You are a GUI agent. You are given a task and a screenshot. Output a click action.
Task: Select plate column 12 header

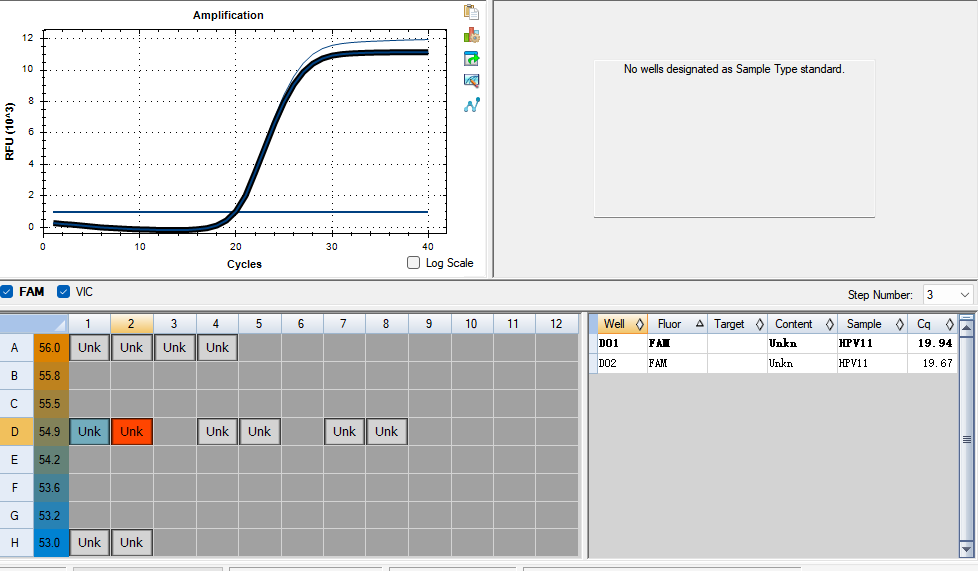pyautogui.click(x=556, y=324)
